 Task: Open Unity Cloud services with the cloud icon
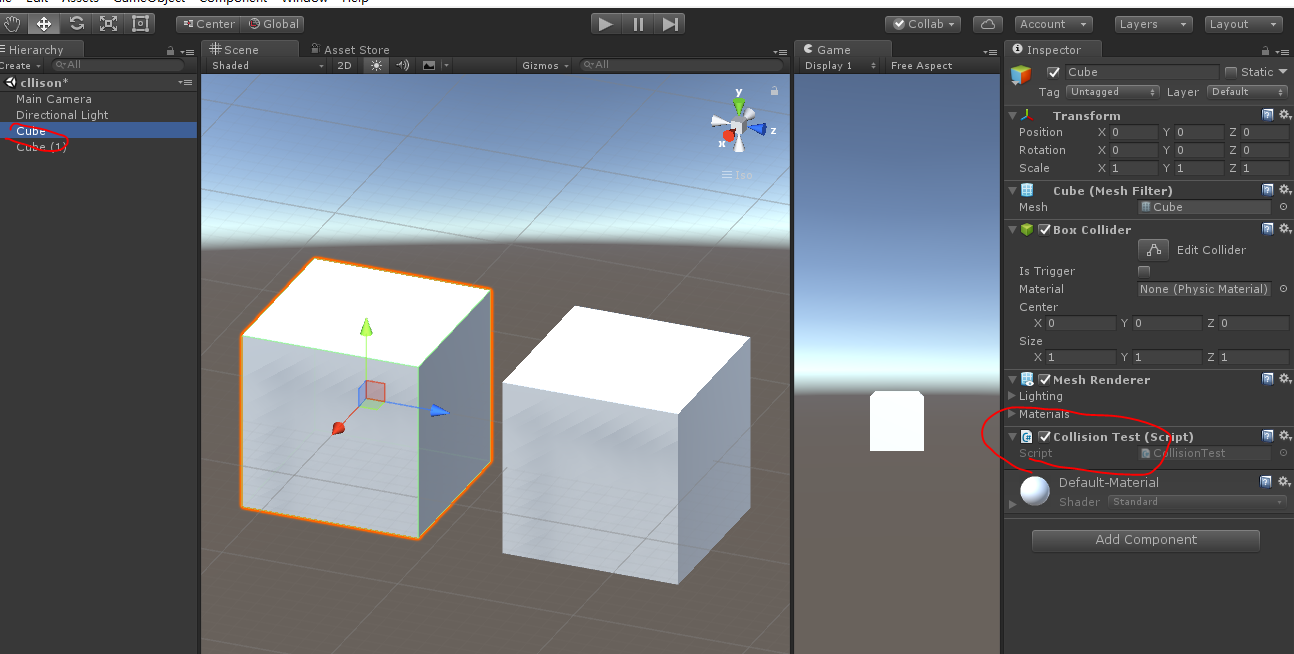click(x=988, y=23)
